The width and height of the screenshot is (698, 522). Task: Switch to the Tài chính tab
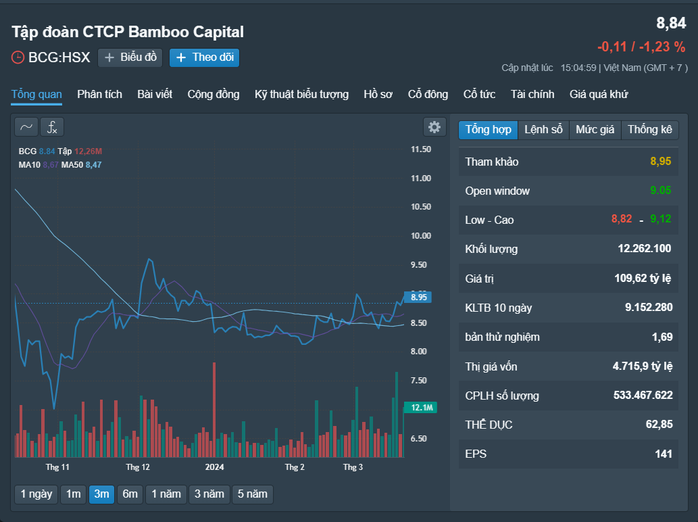(532, 94)
